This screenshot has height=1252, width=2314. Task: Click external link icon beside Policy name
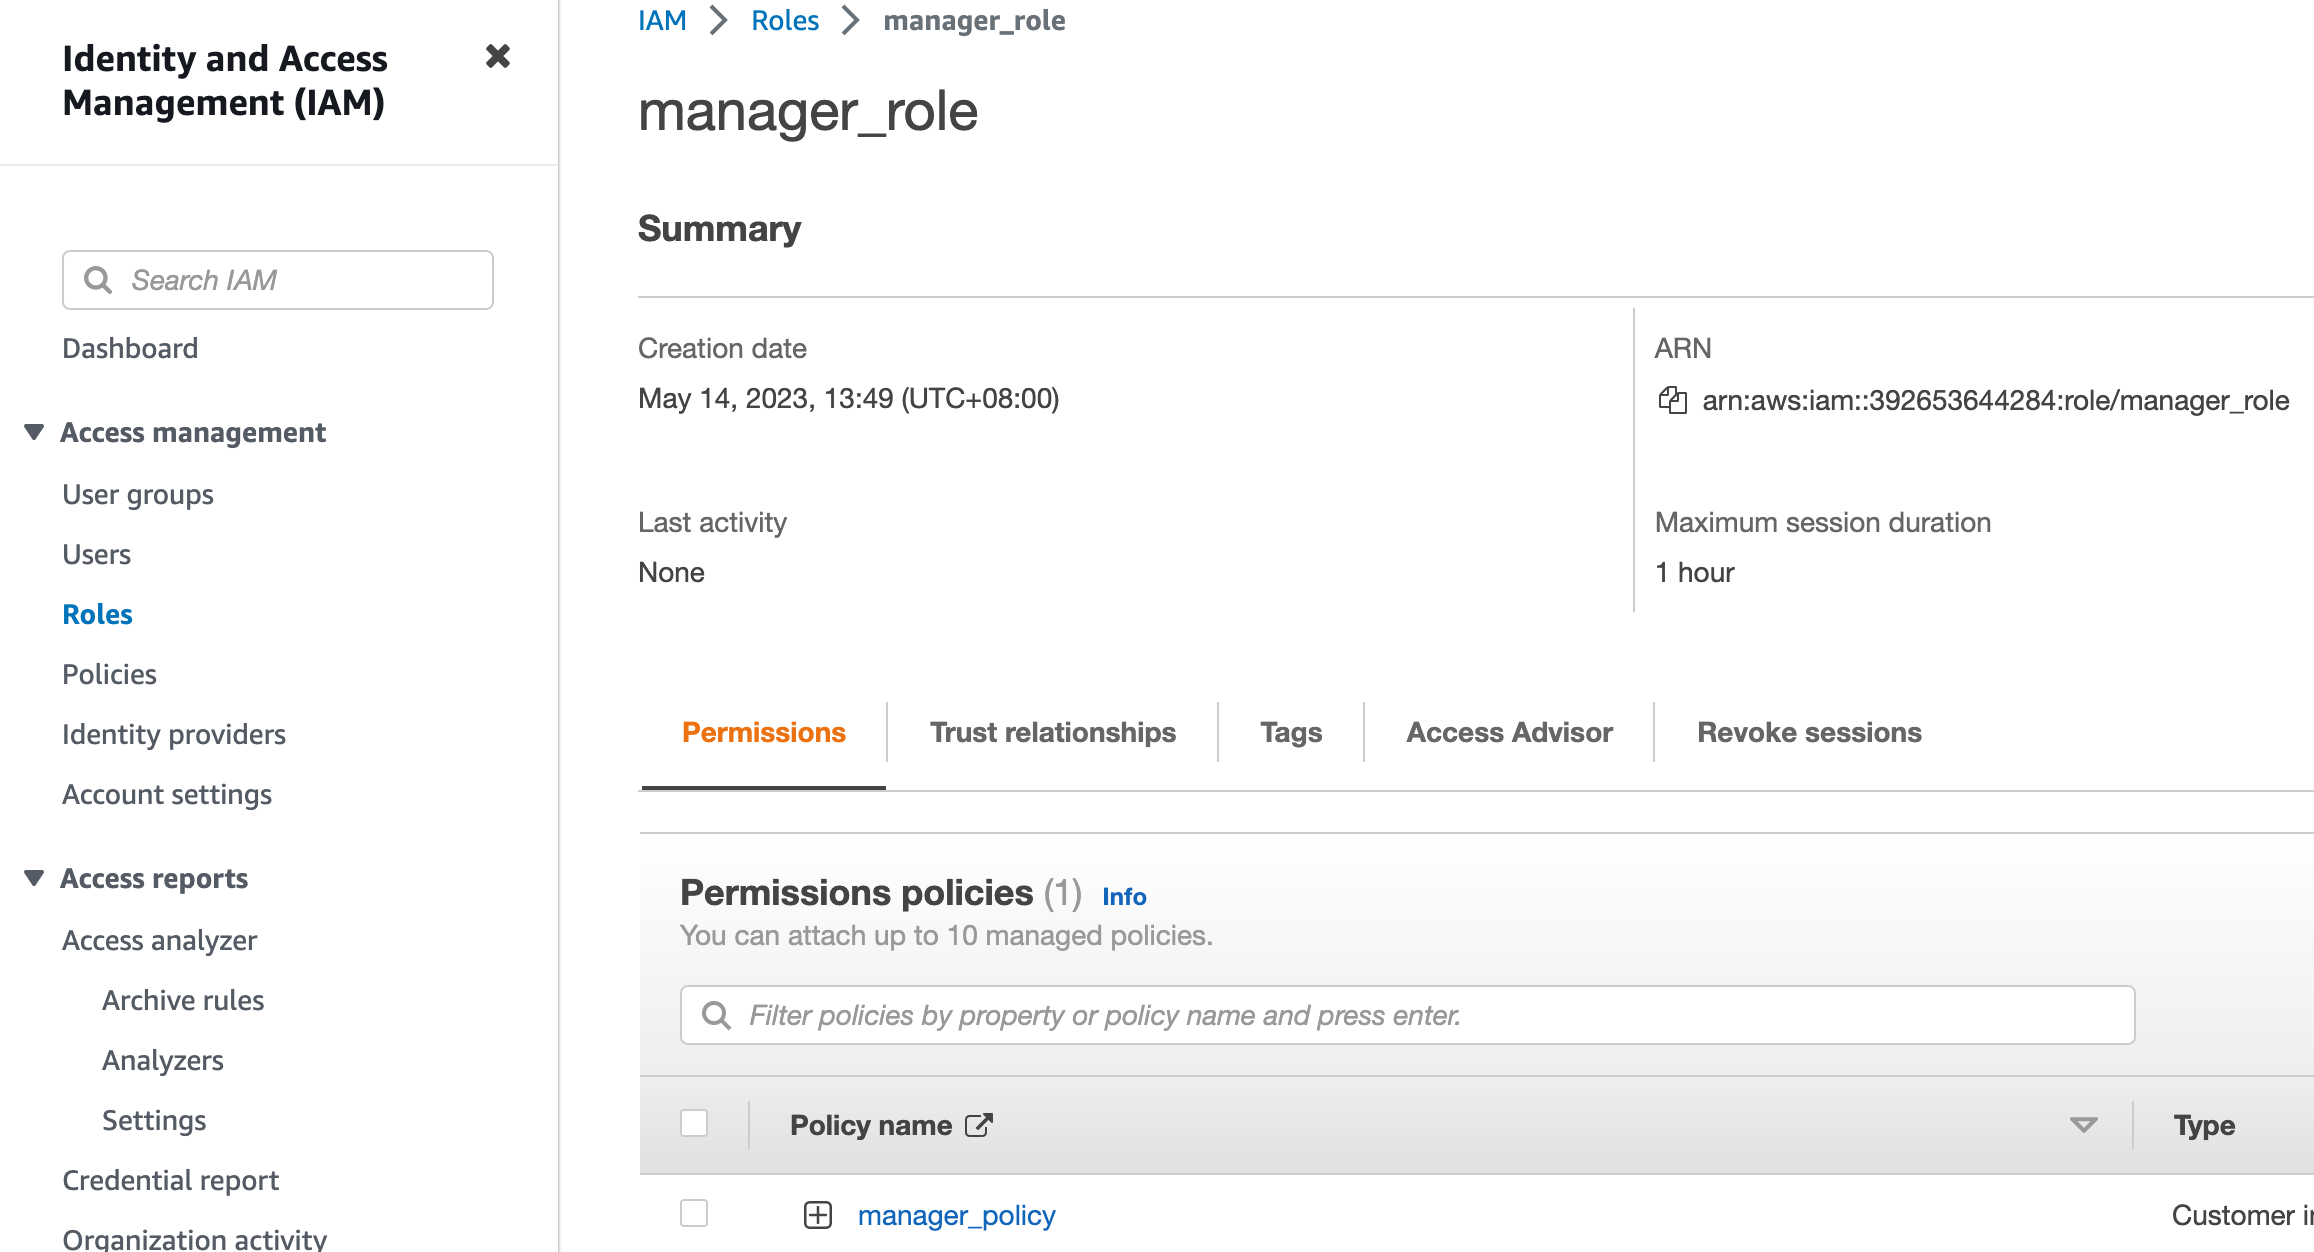tap(978, 1125)
